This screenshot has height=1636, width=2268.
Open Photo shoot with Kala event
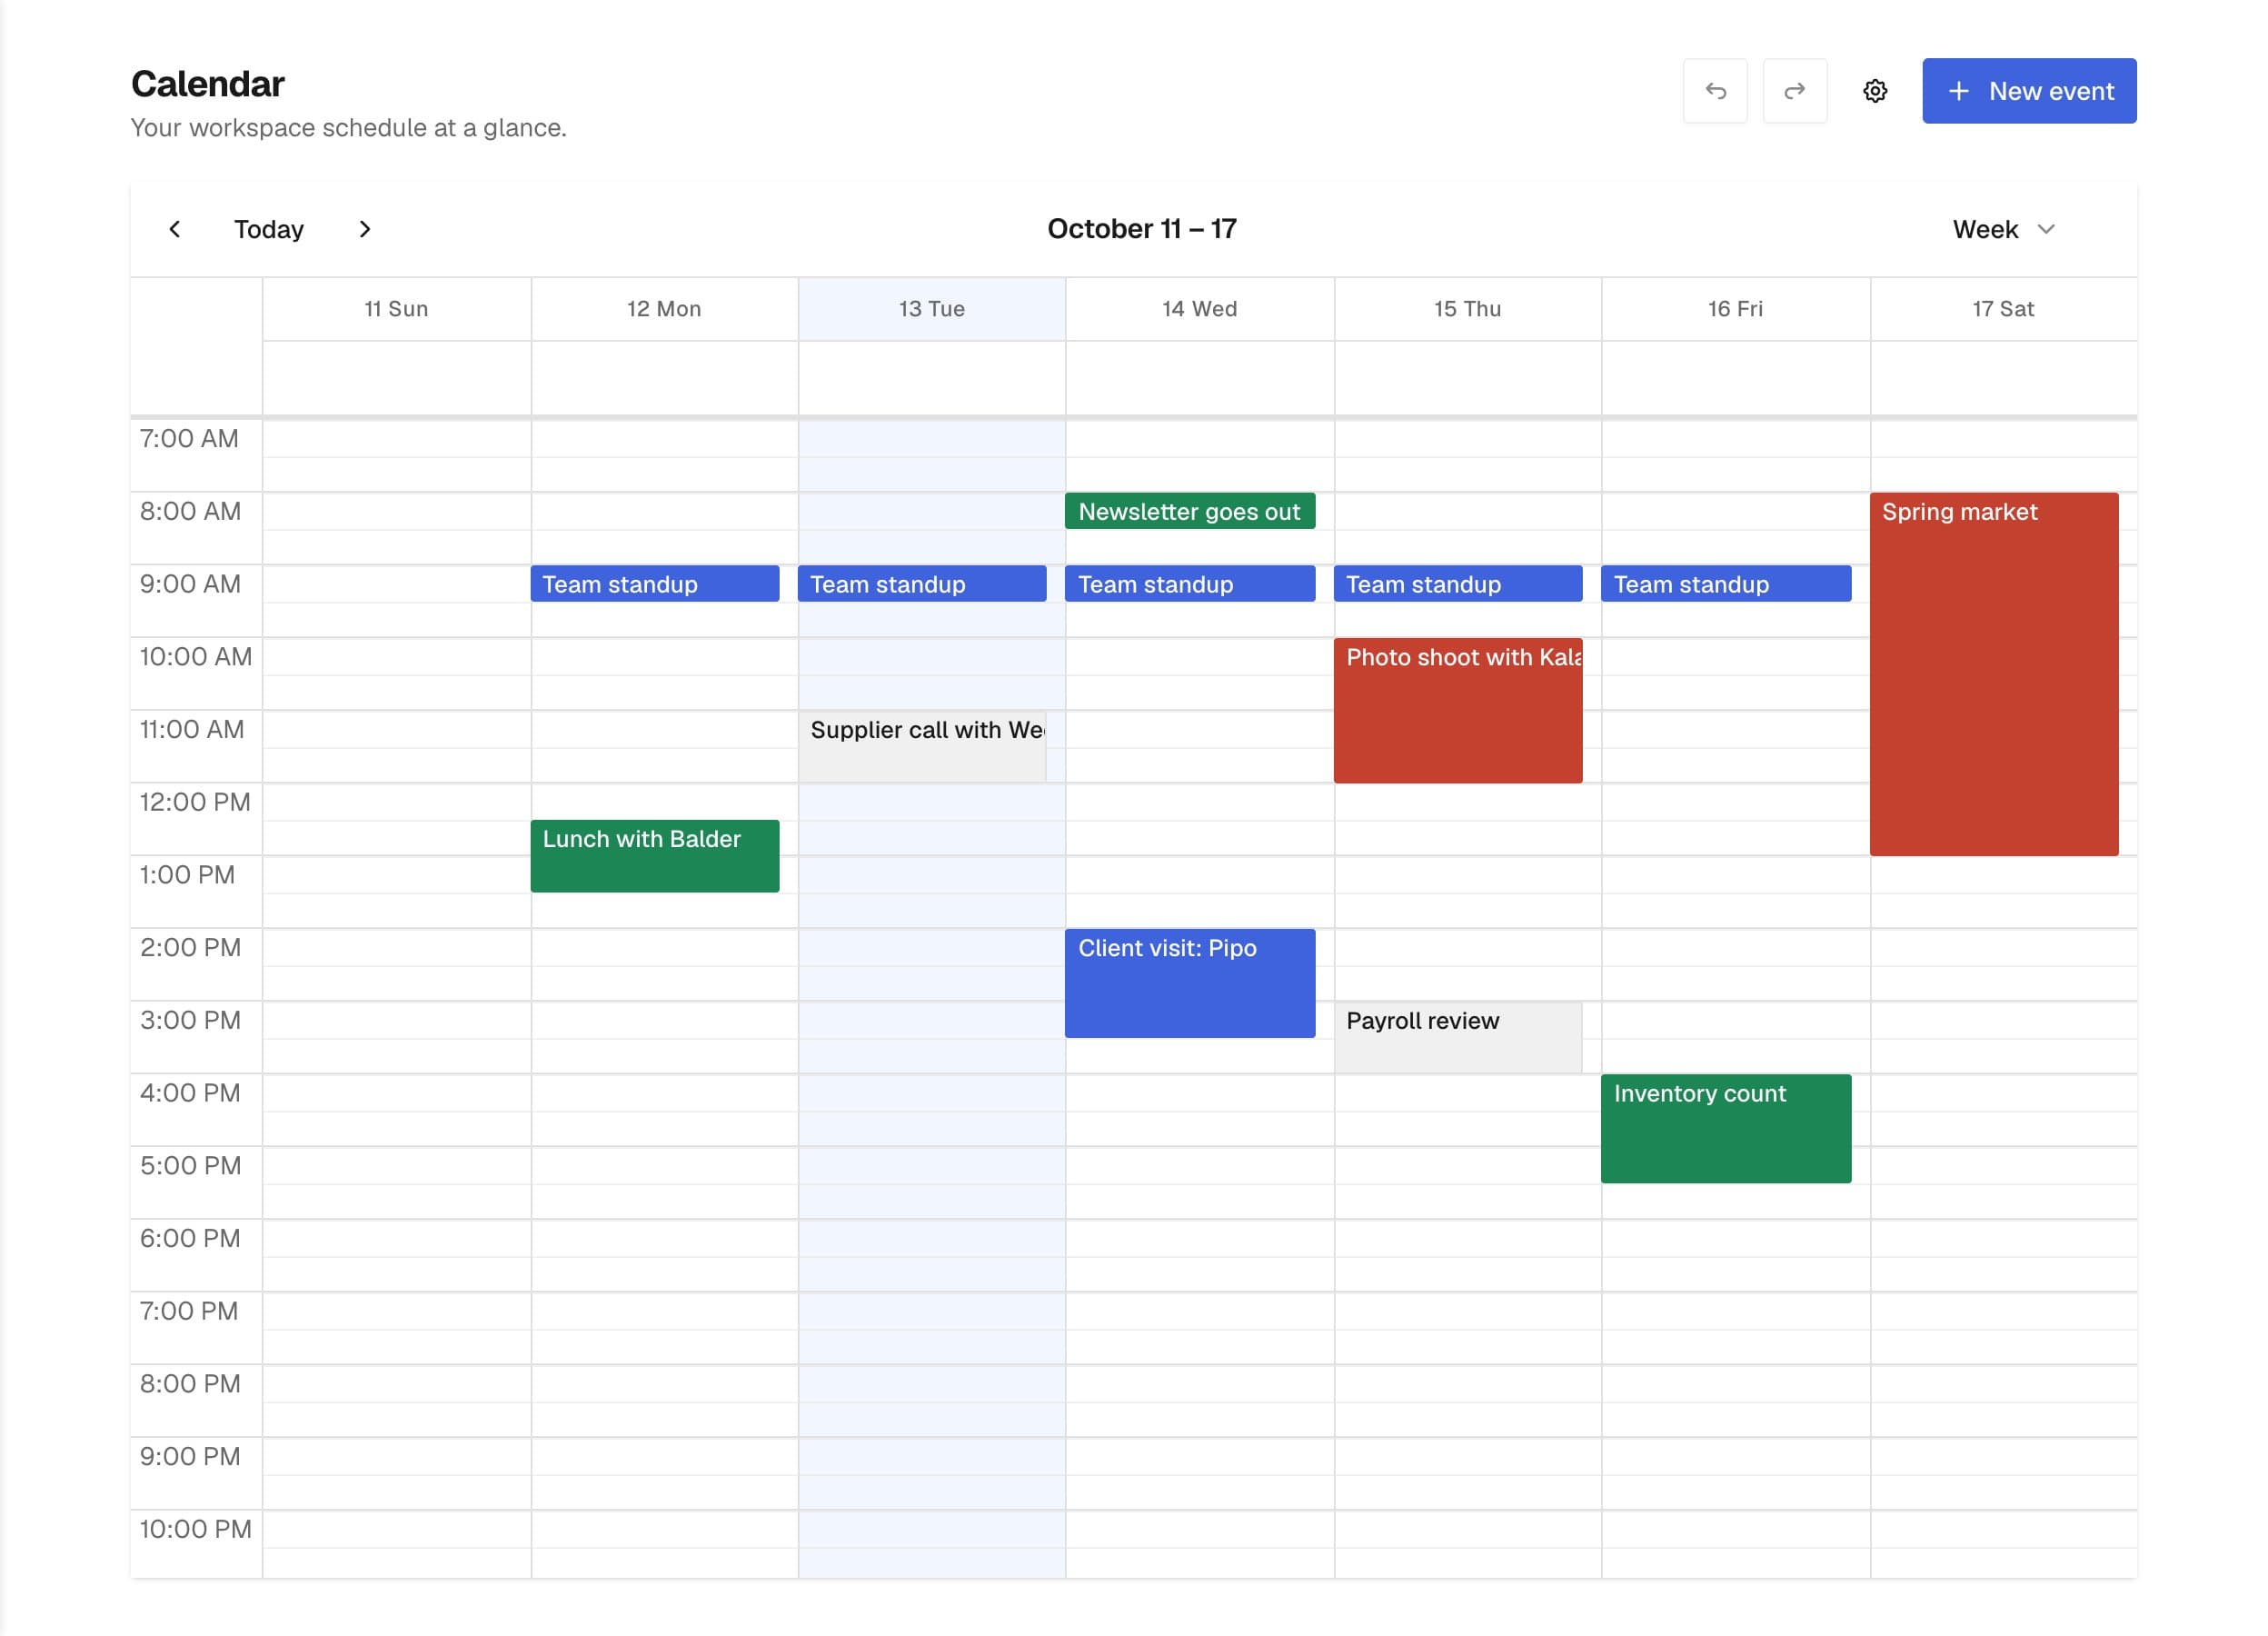point(1457,710)
